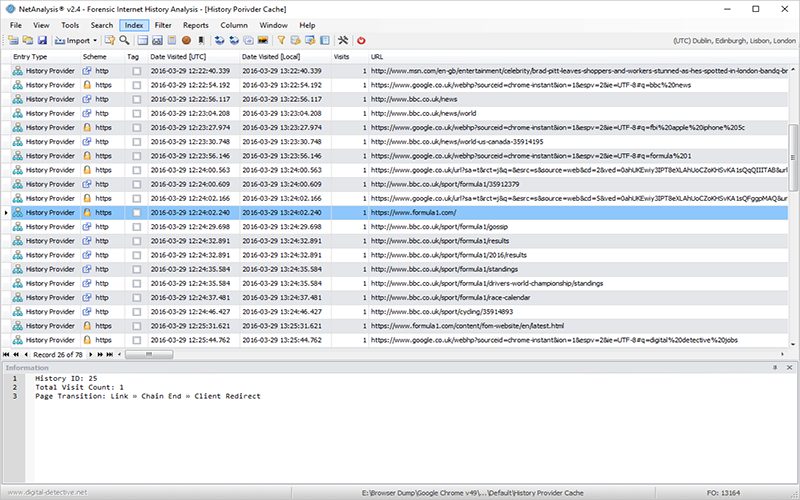Click History Provider icon in bbc.co.uk/news row

(x=18, y=99)
